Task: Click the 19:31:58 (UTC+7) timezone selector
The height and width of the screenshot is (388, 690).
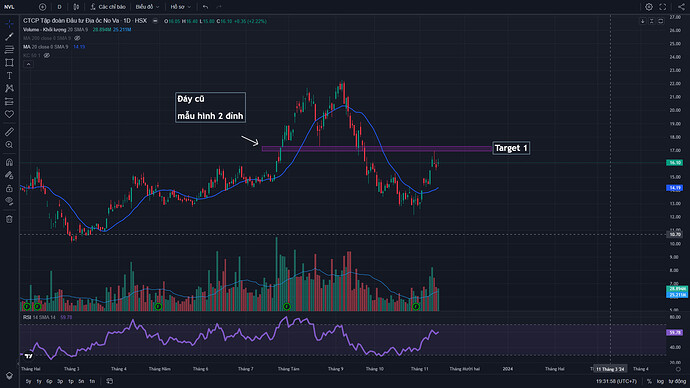Action: click(x=616, y=381)
